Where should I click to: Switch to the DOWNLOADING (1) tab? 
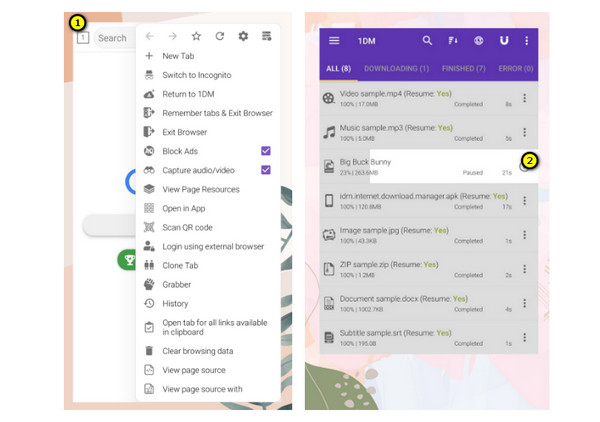tap(396, 68)
